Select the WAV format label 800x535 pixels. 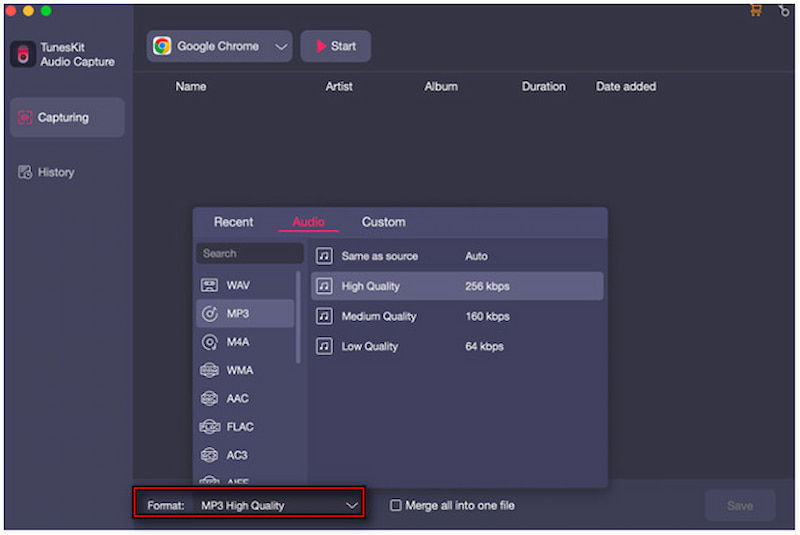[x=238, y=285]
